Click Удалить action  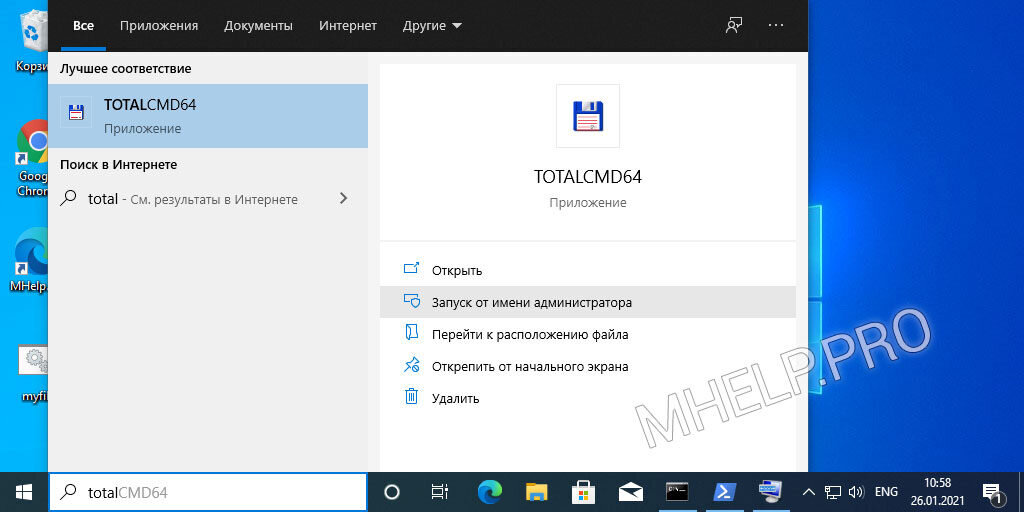(588, 398)
